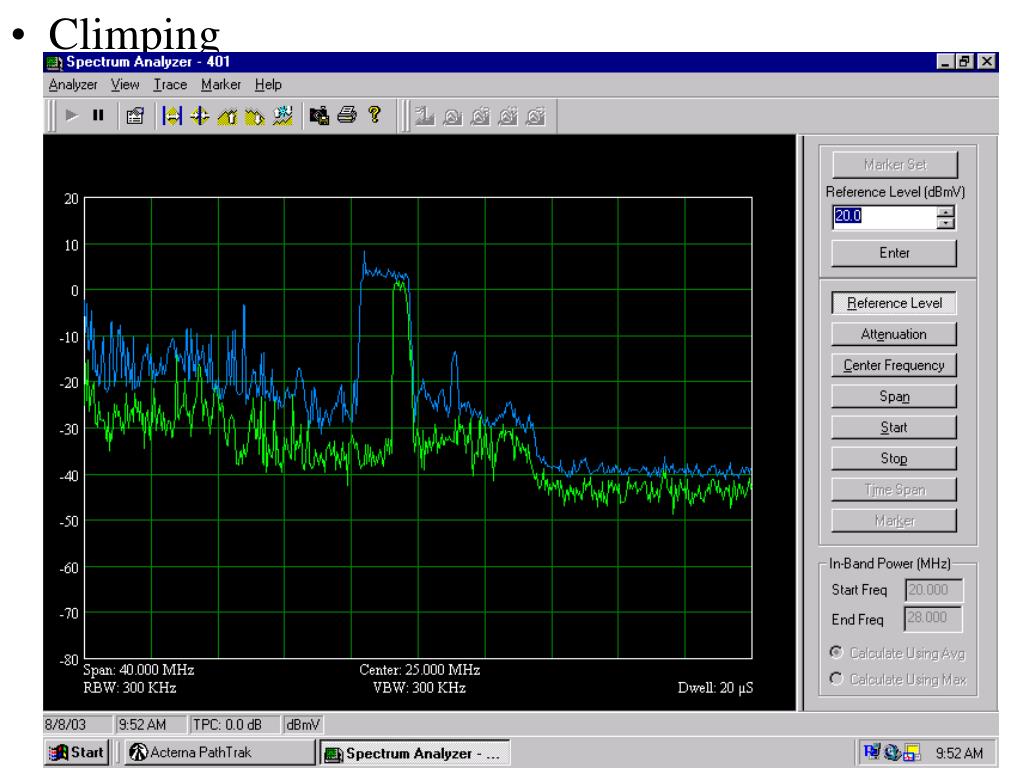This screenshot has width=1024, height=768.
Task: Click the Attenuation button
Action: (x=894, y=334)
